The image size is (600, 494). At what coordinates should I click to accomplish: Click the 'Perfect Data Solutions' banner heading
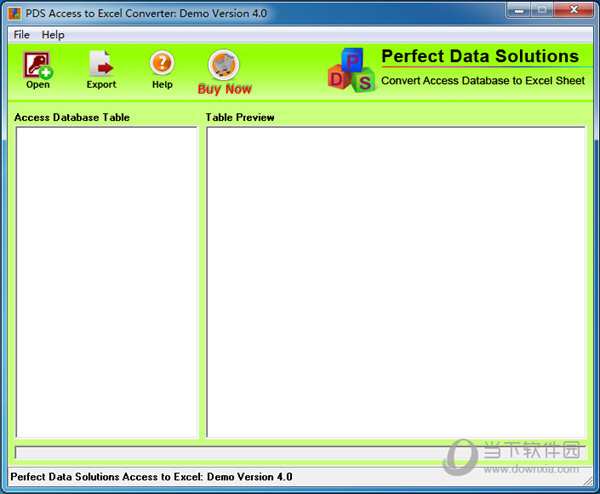[480, 56]
